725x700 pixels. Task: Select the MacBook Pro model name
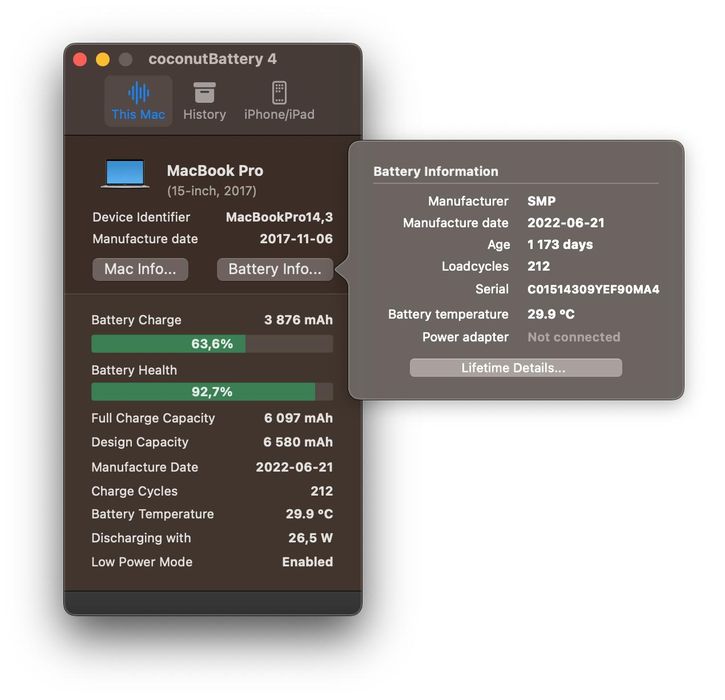[x=215, y=171]
